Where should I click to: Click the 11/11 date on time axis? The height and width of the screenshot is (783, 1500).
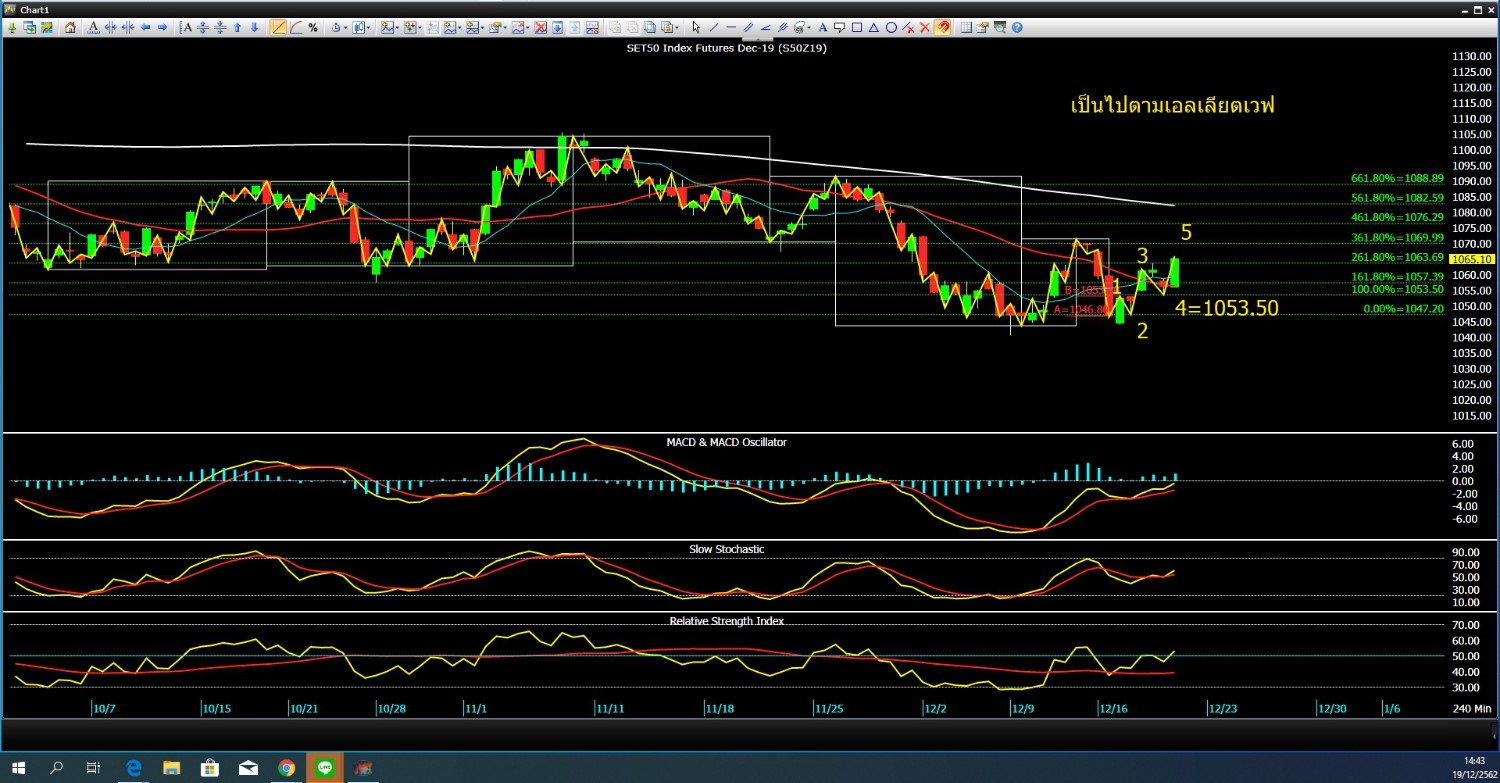(609, 708)
